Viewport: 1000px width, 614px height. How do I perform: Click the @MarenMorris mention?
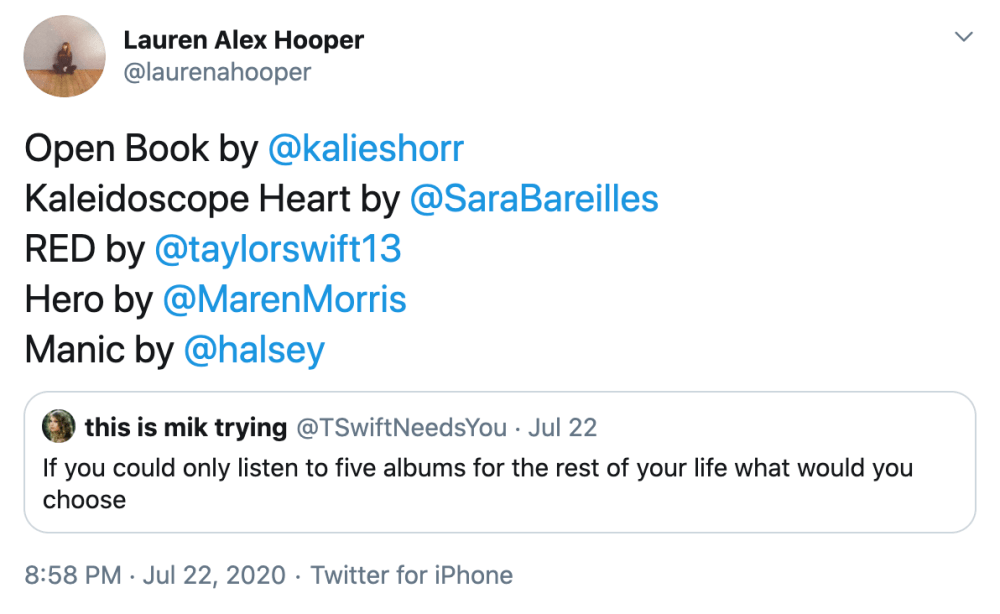284,299
